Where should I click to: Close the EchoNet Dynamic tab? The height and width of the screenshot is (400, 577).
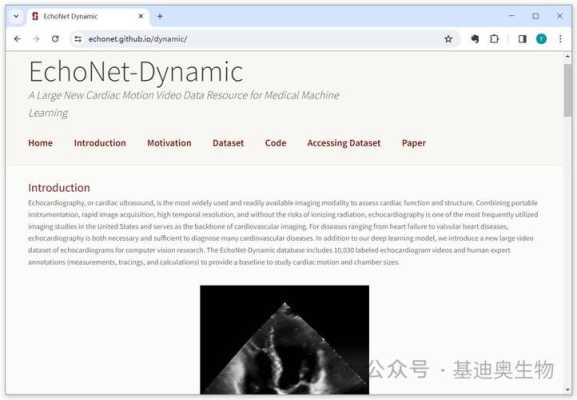point(141,16)
